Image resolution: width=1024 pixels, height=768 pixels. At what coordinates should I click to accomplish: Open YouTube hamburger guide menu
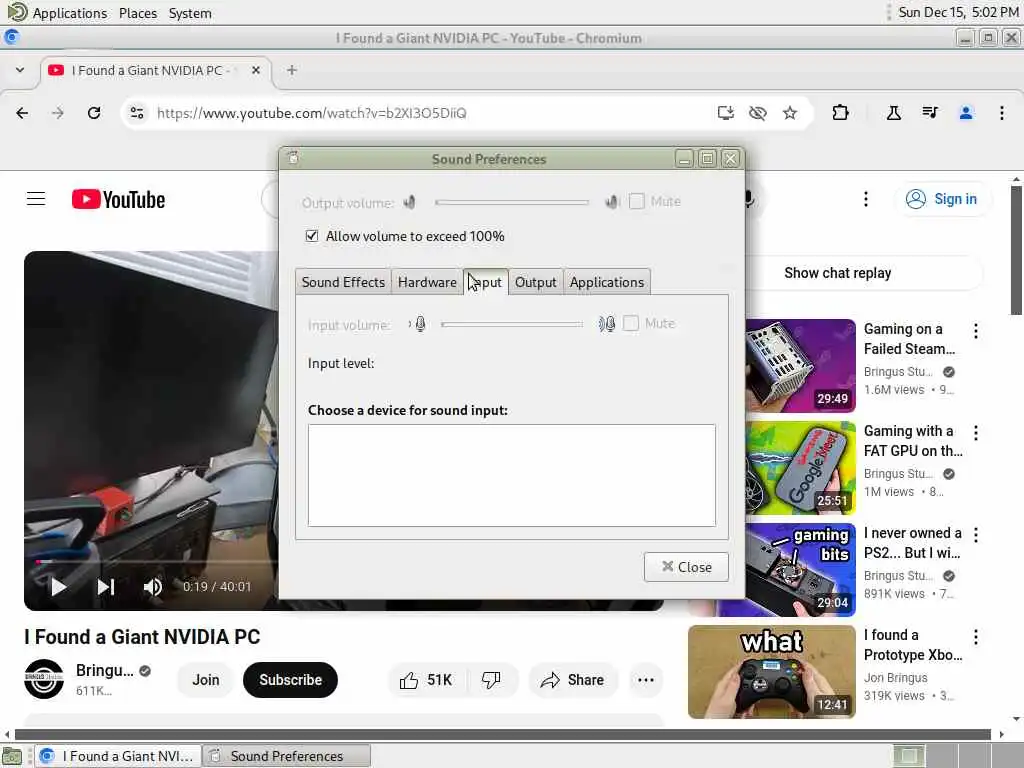(x=36, y=199)
